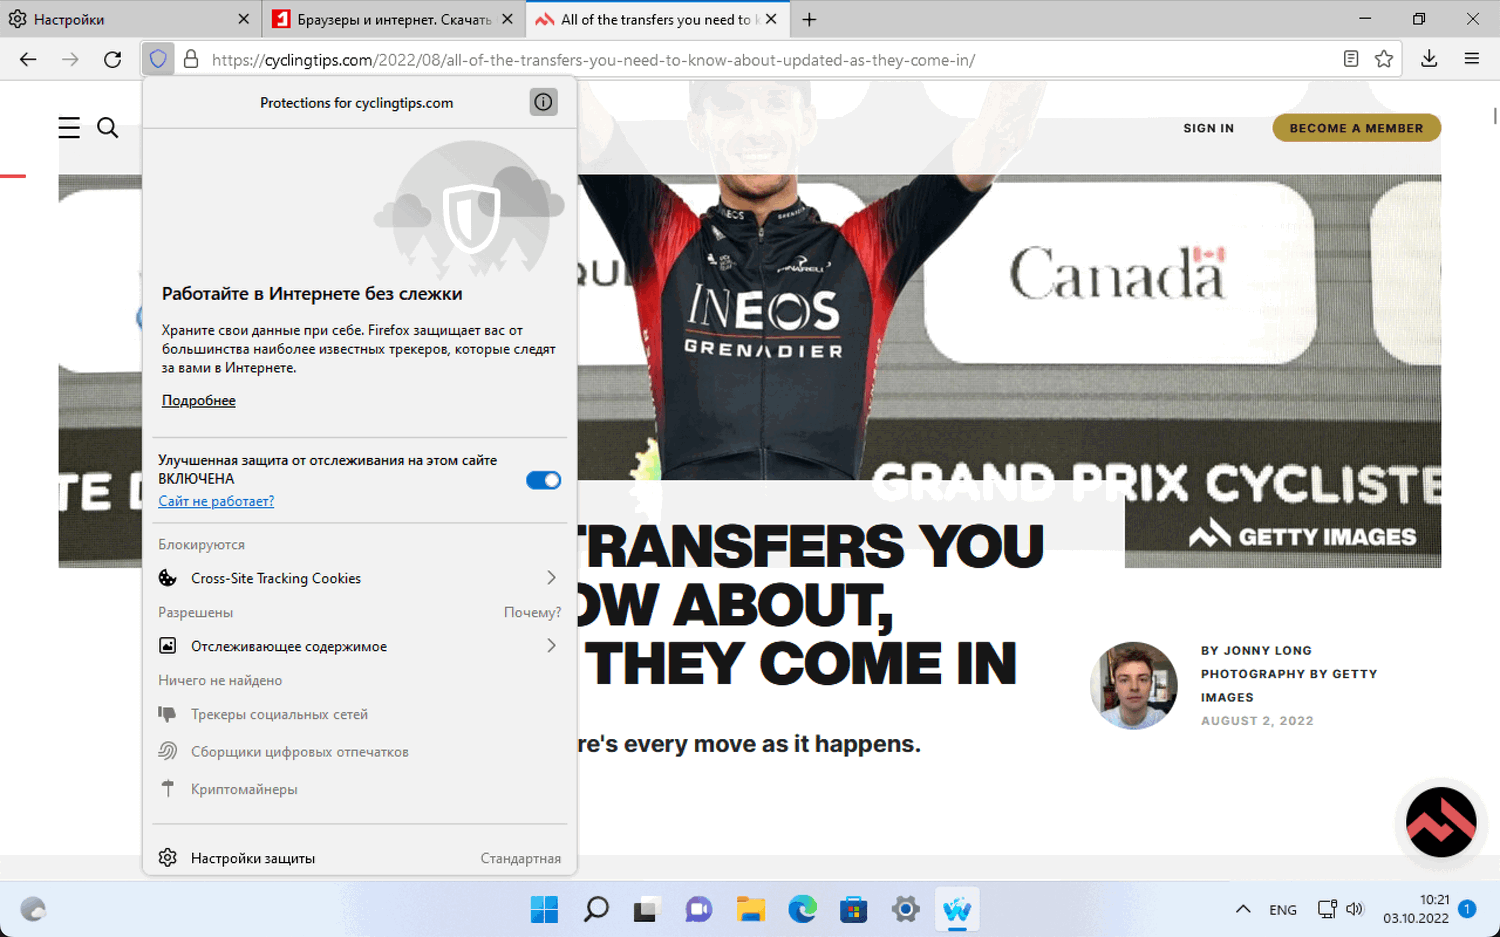Open Windows taskbar search
1500x937 pixels.
click(x=596, y=909)
